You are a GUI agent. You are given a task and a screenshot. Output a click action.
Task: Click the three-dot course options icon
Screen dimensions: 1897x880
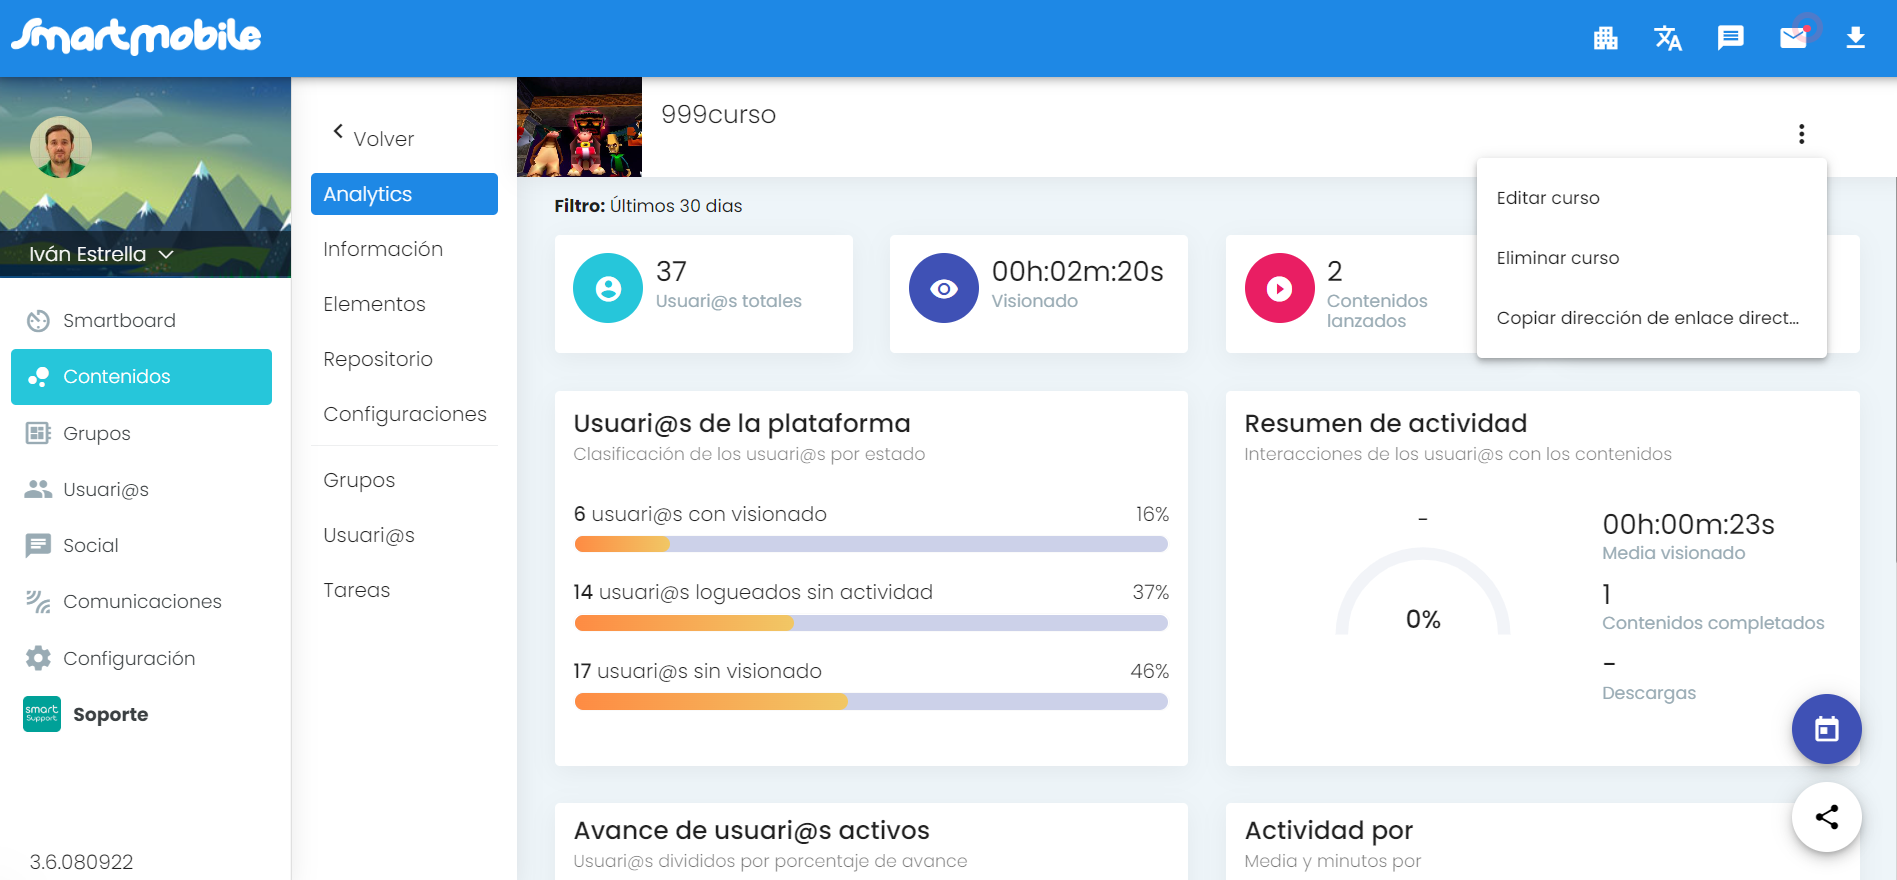tap(1801, 134)
